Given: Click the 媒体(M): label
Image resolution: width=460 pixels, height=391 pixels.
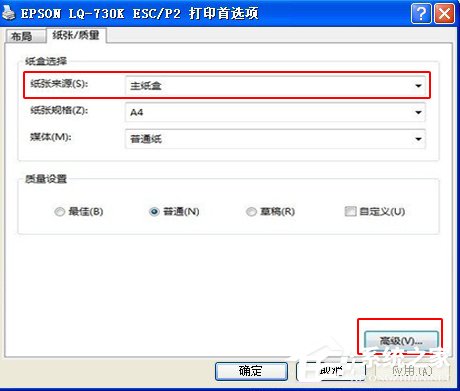Looking at the screenshot, I should (50, 137).
